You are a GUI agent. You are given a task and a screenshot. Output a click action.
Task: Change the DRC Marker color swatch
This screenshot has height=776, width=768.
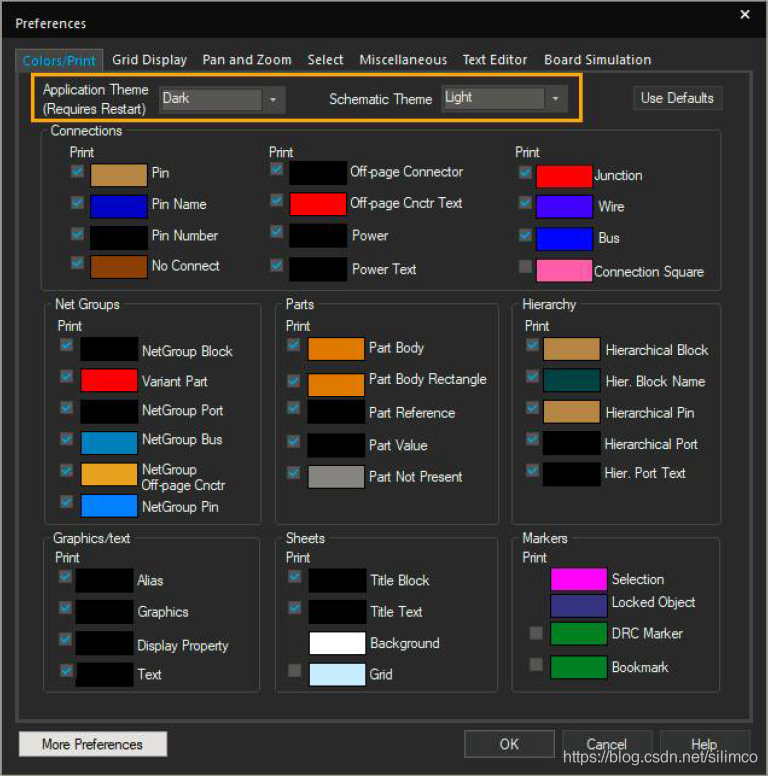(x=578, y=634)
